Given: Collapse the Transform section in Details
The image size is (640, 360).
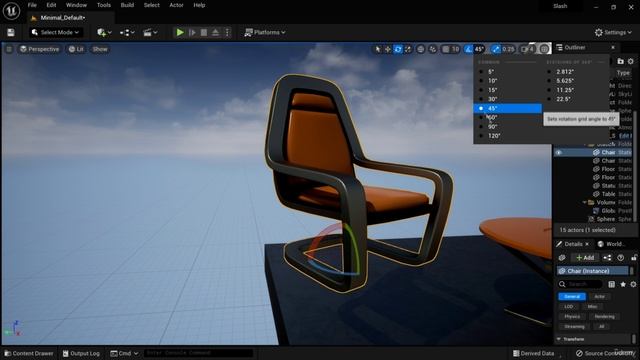Looking at the screenshot, I should click(x=559, y=339).
